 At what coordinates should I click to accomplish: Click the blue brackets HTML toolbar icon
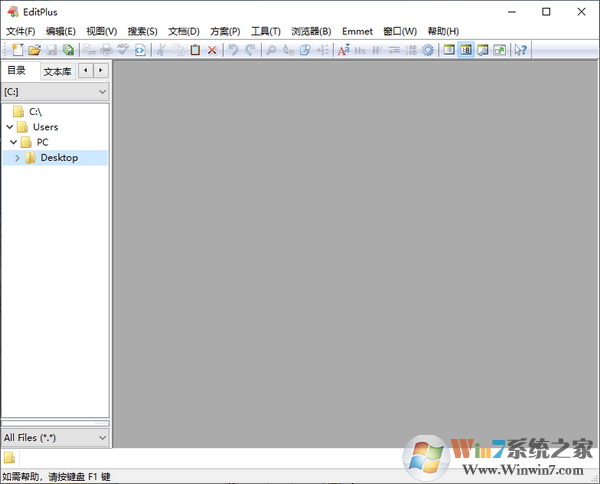point(140,50)
